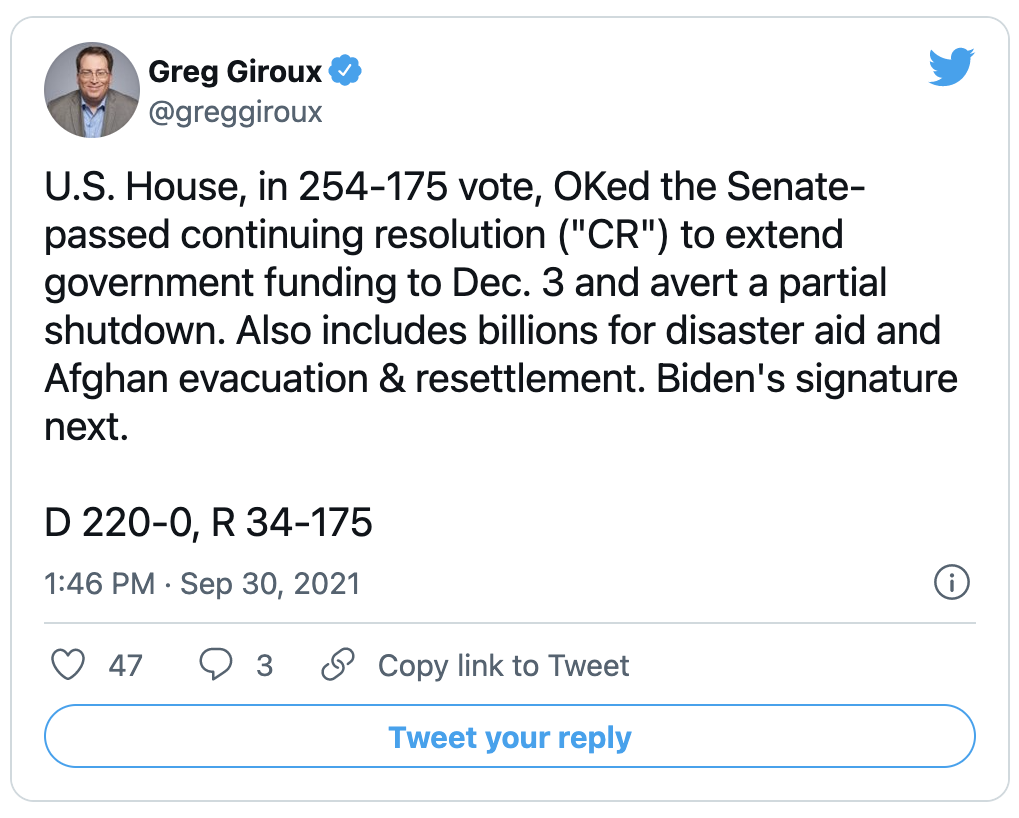
Task: Click the D 220-0, R 34-175 tally line
Action: 208,522
